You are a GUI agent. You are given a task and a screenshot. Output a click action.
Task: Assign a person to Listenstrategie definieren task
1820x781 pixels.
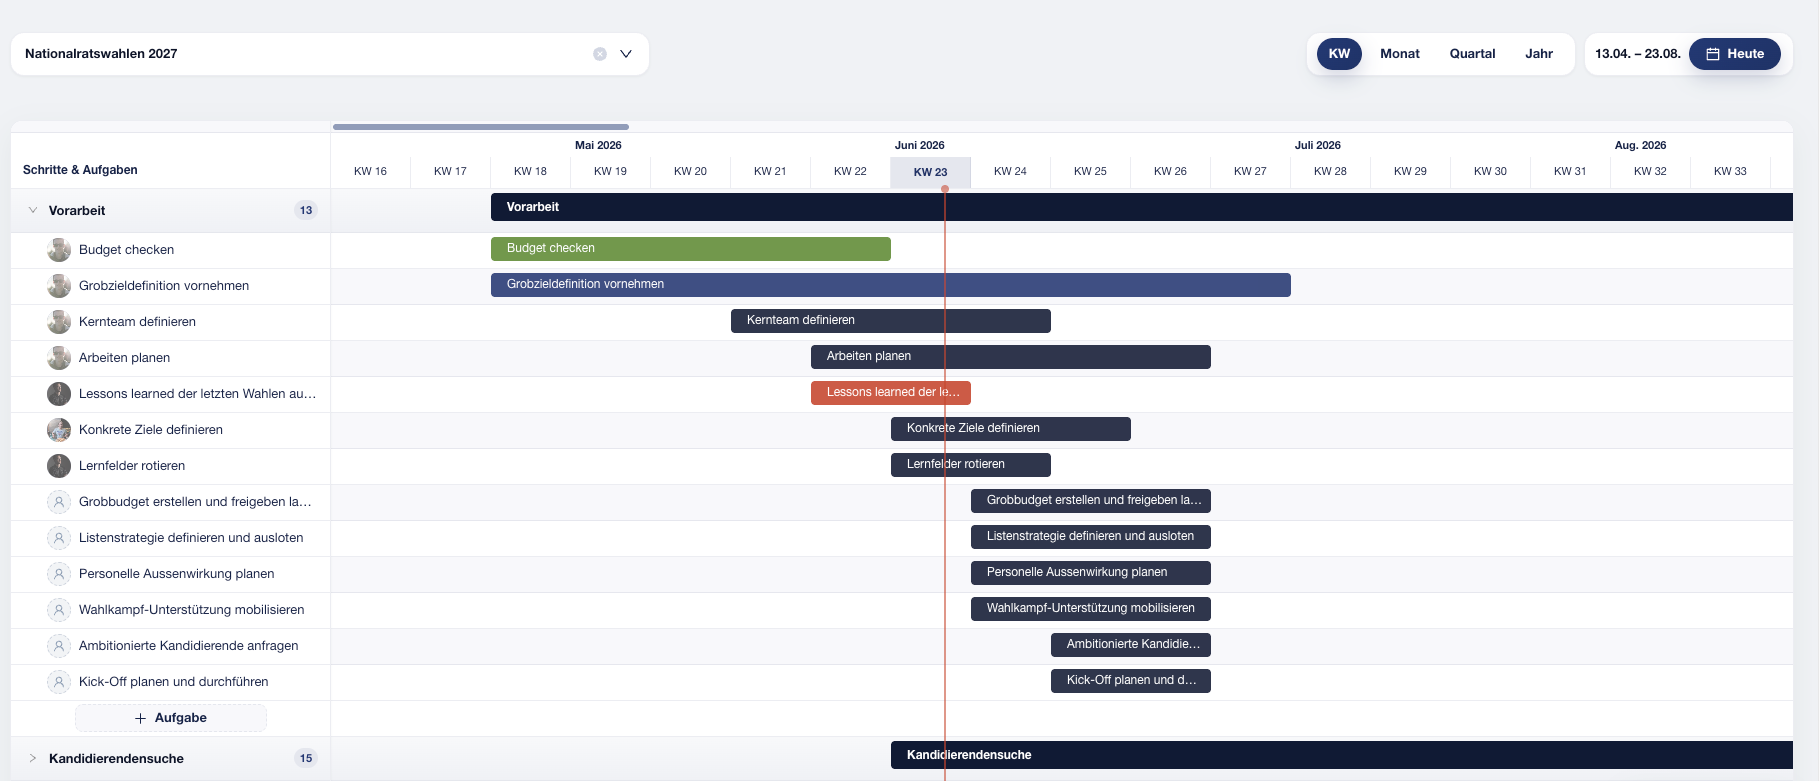pyautogui.click(x=59, y=538)
